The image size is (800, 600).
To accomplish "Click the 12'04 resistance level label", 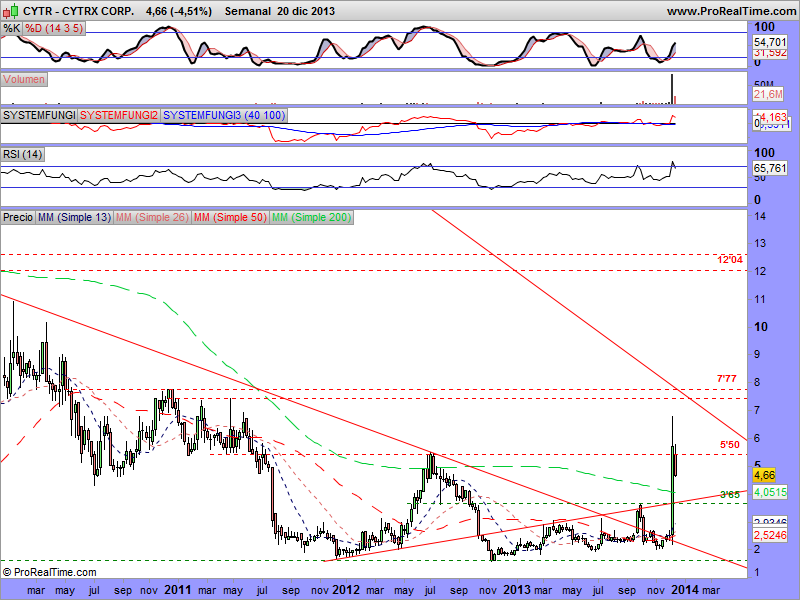I will coord(730,260).
